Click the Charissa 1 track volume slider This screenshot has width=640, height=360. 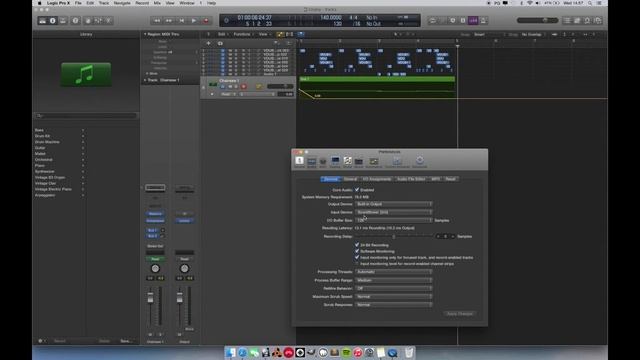(x=280, y=87)
